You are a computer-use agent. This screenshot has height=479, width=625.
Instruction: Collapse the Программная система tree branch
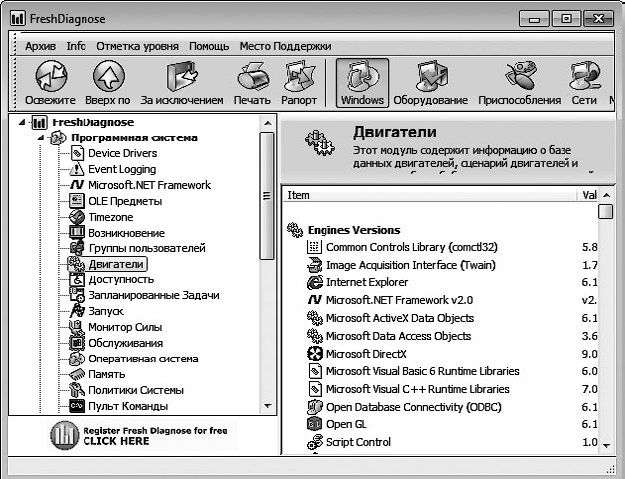pyautogui.click(x=40, y=138)
